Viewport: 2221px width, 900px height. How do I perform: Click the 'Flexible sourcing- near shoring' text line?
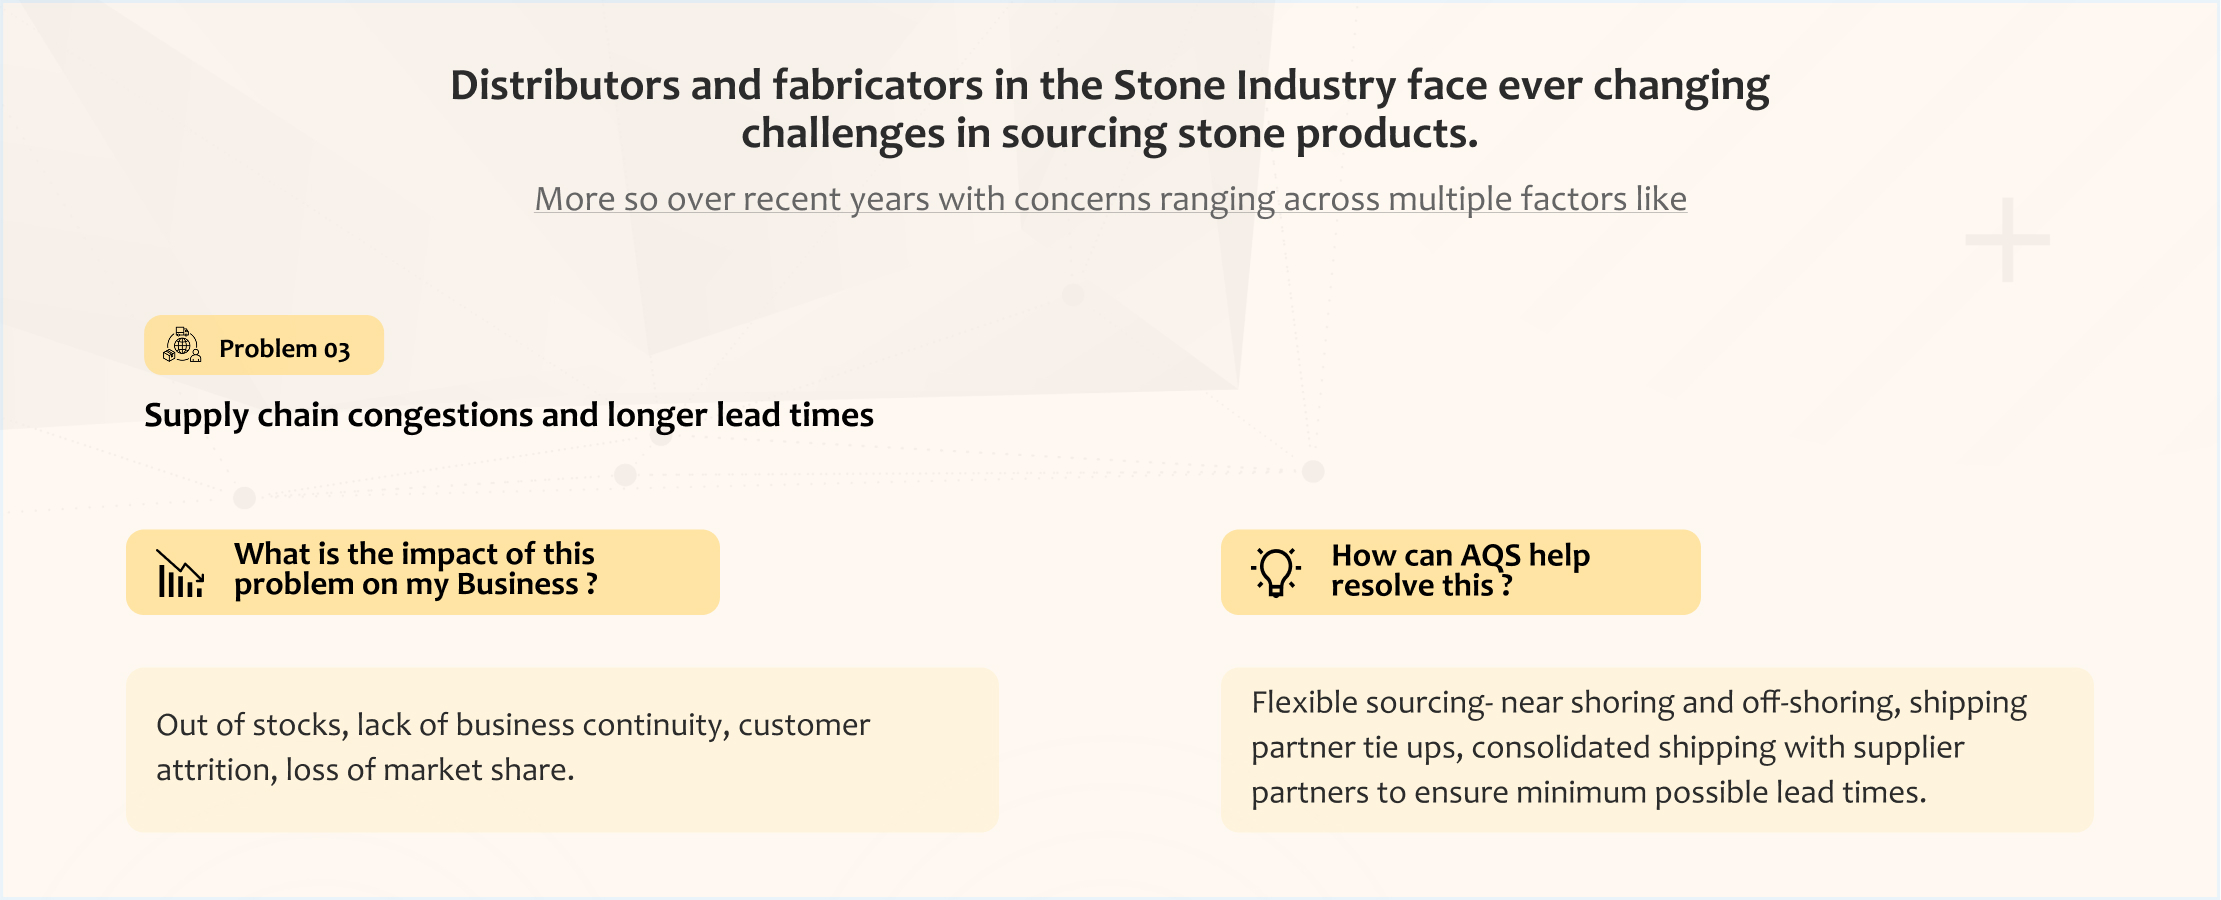[1638, 703]
